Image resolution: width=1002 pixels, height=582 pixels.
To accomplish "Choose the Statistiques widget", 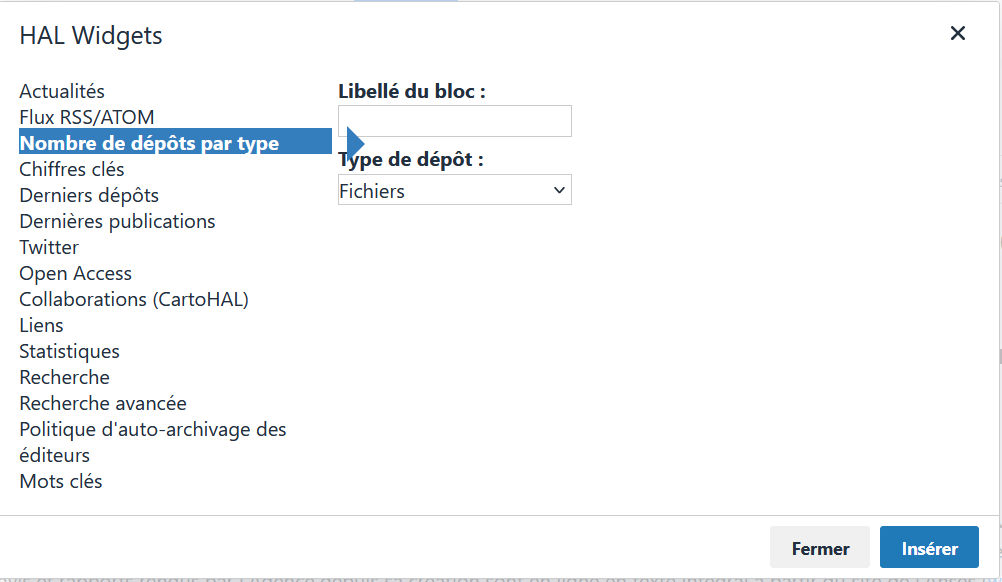I will point(69,351).
